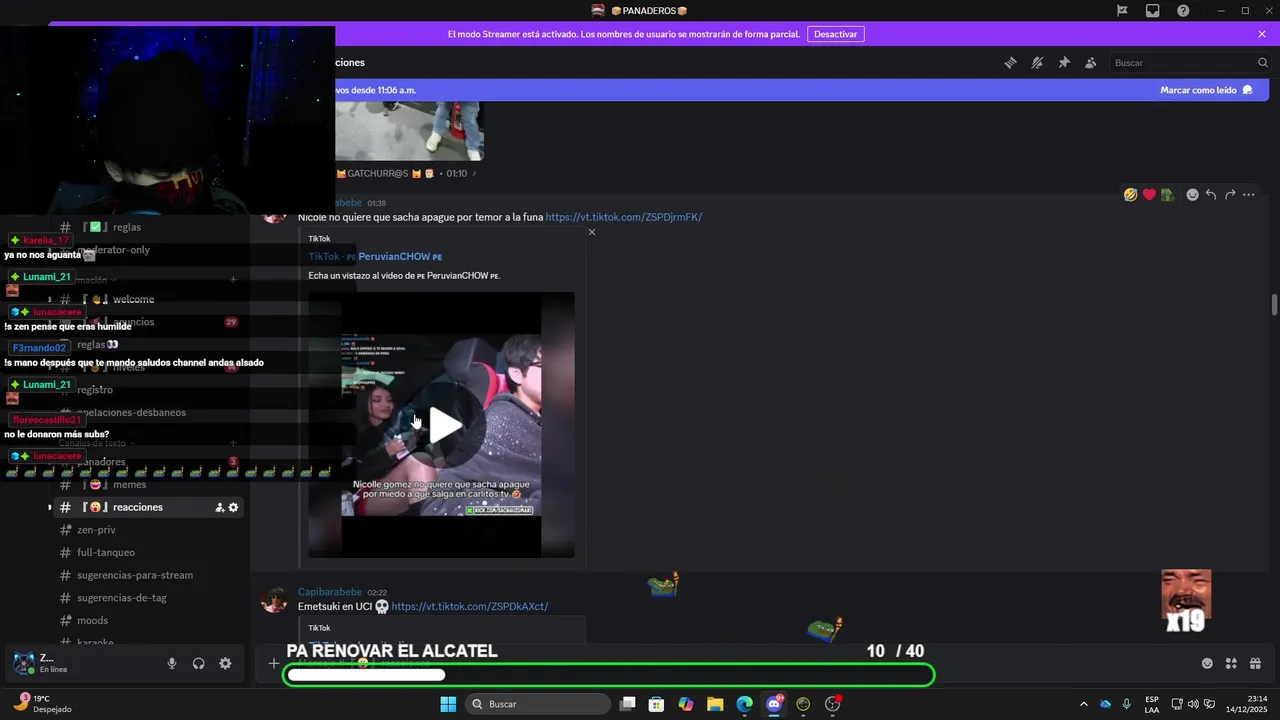Open the moods channel
This screenshot has width=1280, height=720.
tap(150, 621)
